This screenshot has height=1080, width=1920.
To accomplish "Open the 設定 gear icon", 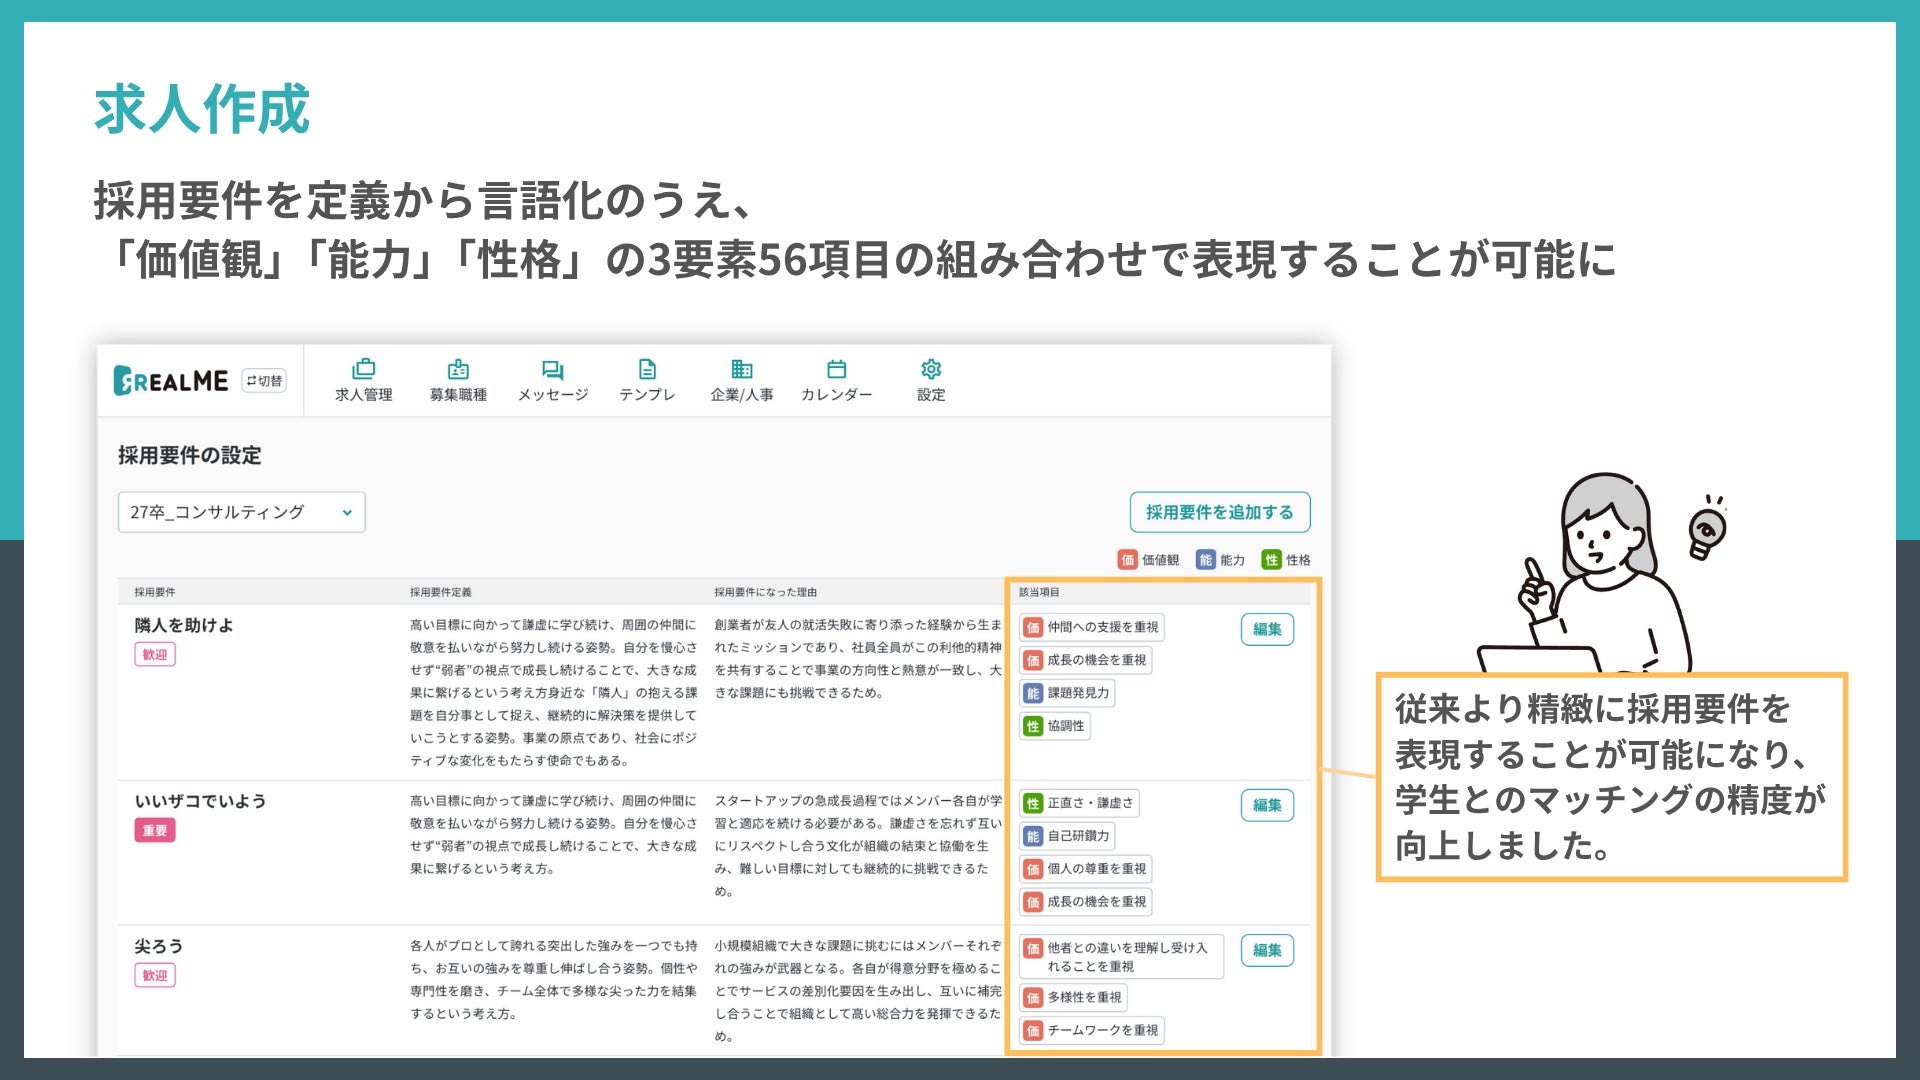I will coord(931,369).
